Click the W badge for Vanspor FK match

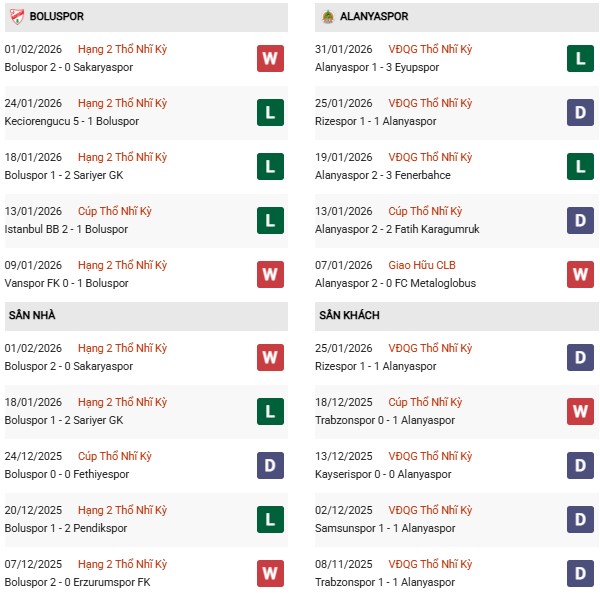(x=270, y=274)
